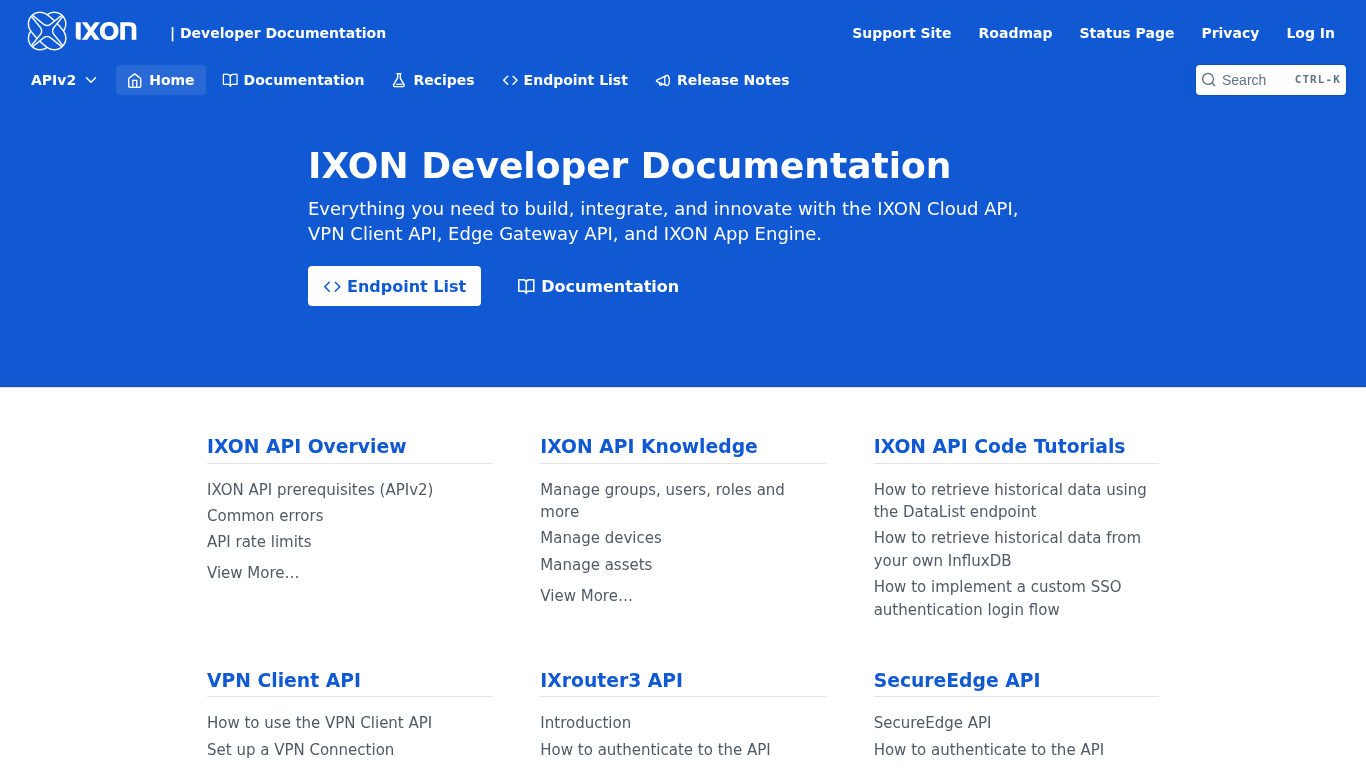Image resolution: width=1366 pixels, height=768 pixels.
Task: Open SecureEdge How to authenticate to the API
Action: [x=989, y=750]
